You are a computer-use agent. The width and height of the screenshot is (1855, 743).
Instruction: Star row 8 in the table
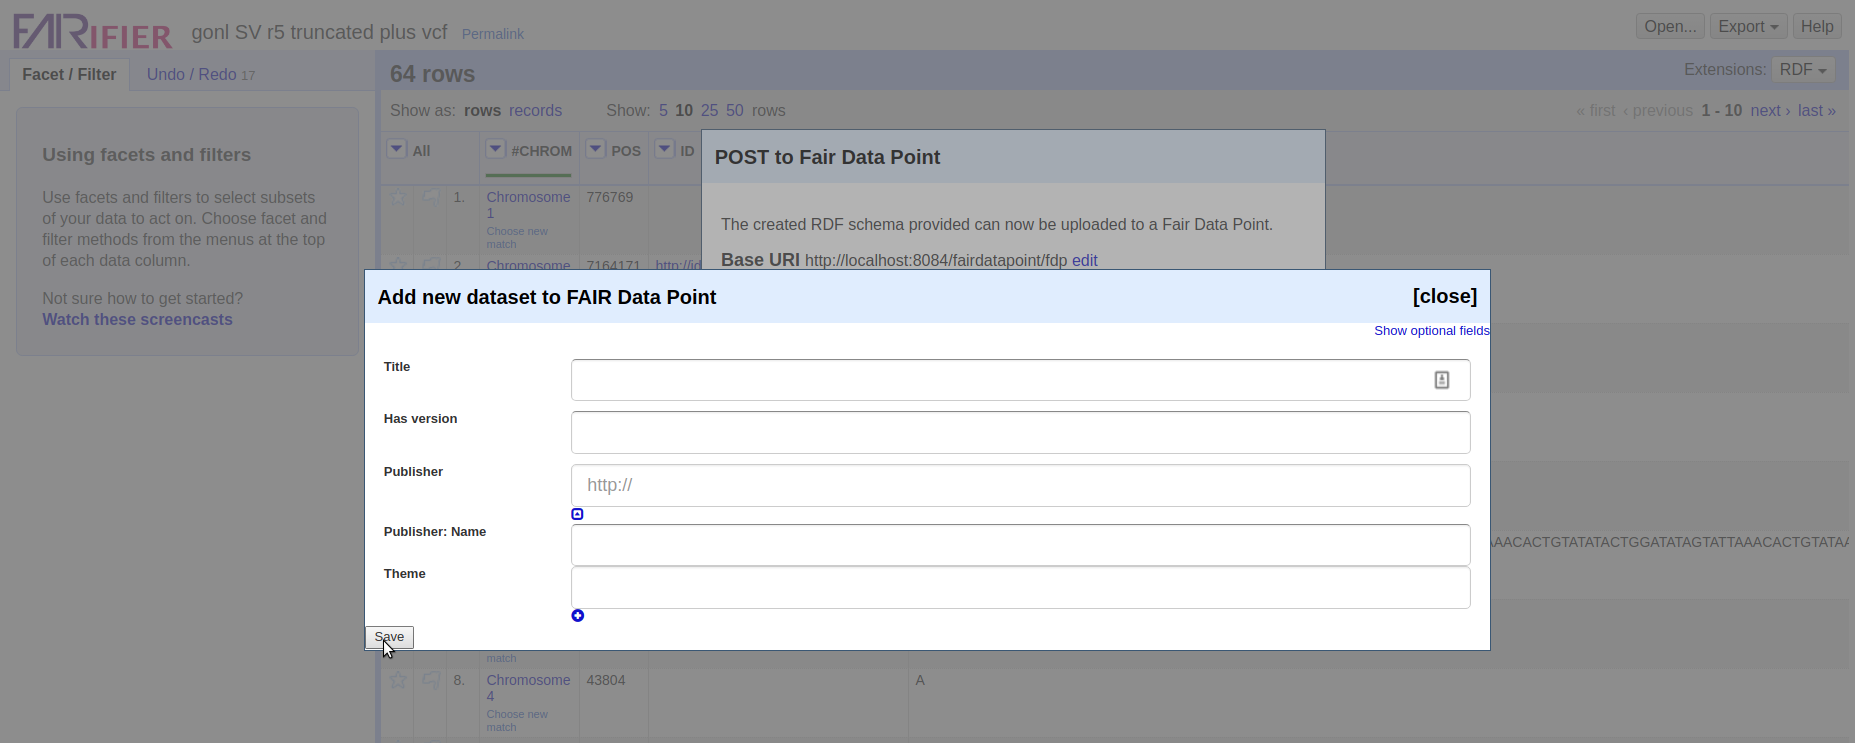(x=398, y=680)
